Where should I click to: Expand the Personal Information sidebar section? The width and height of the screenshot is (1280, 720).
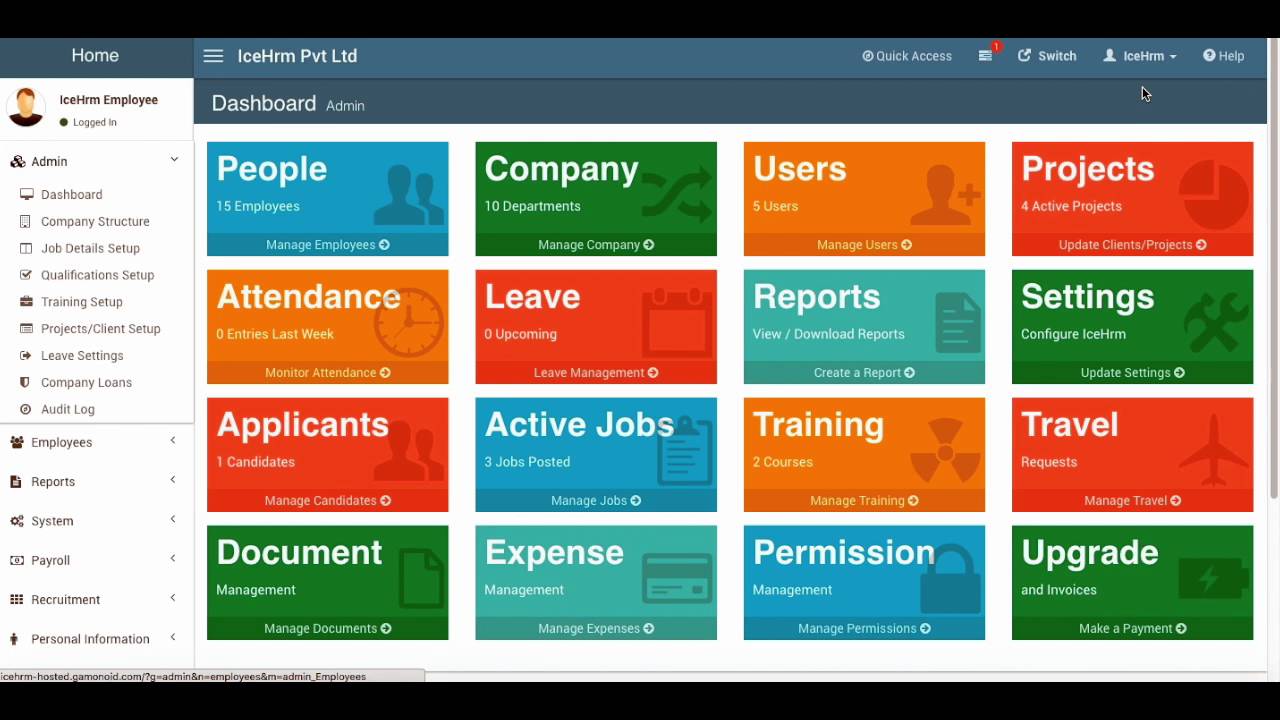97,639
